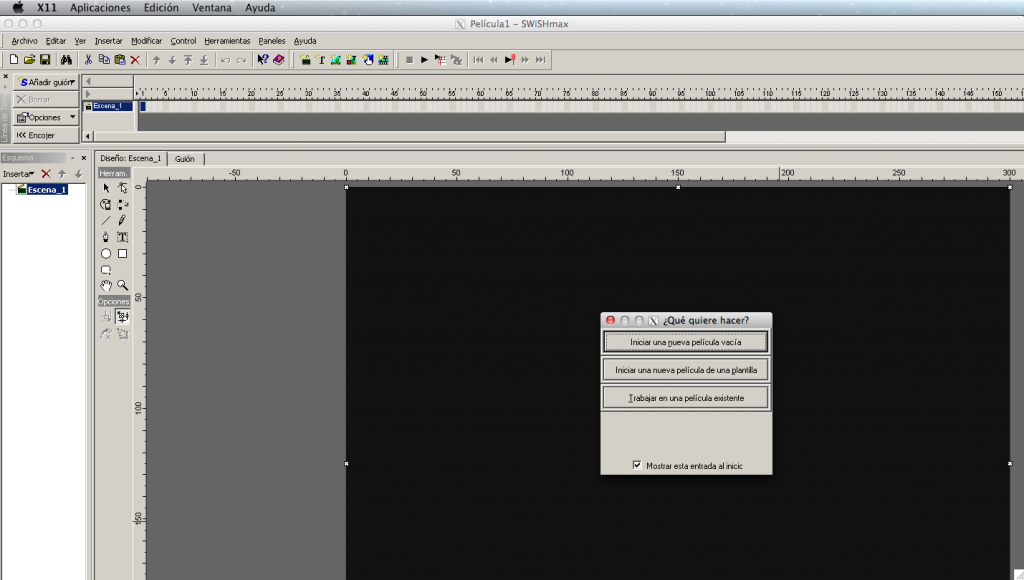Open the Paneles menu
Viewport: 1024px width, 580px height.
(x=272, y=40)
